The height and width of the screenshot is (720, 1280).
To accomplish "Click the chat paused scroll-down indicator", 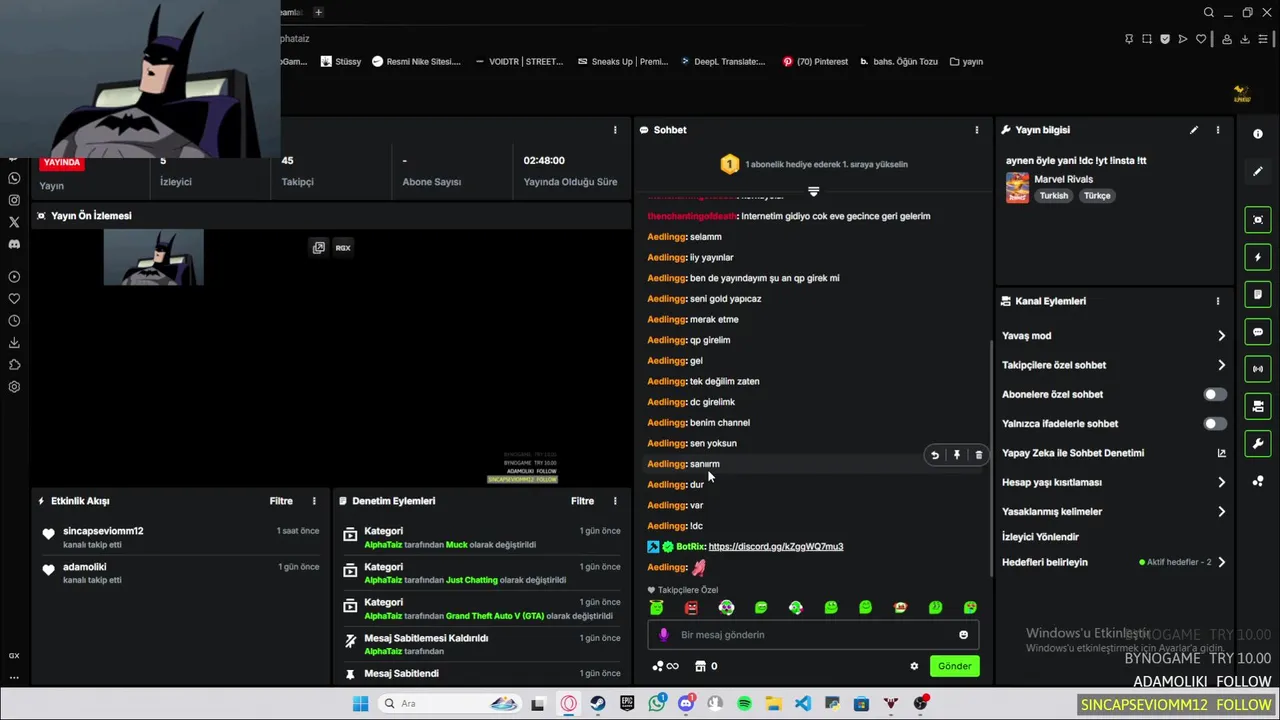I will (x=813, y=192).
